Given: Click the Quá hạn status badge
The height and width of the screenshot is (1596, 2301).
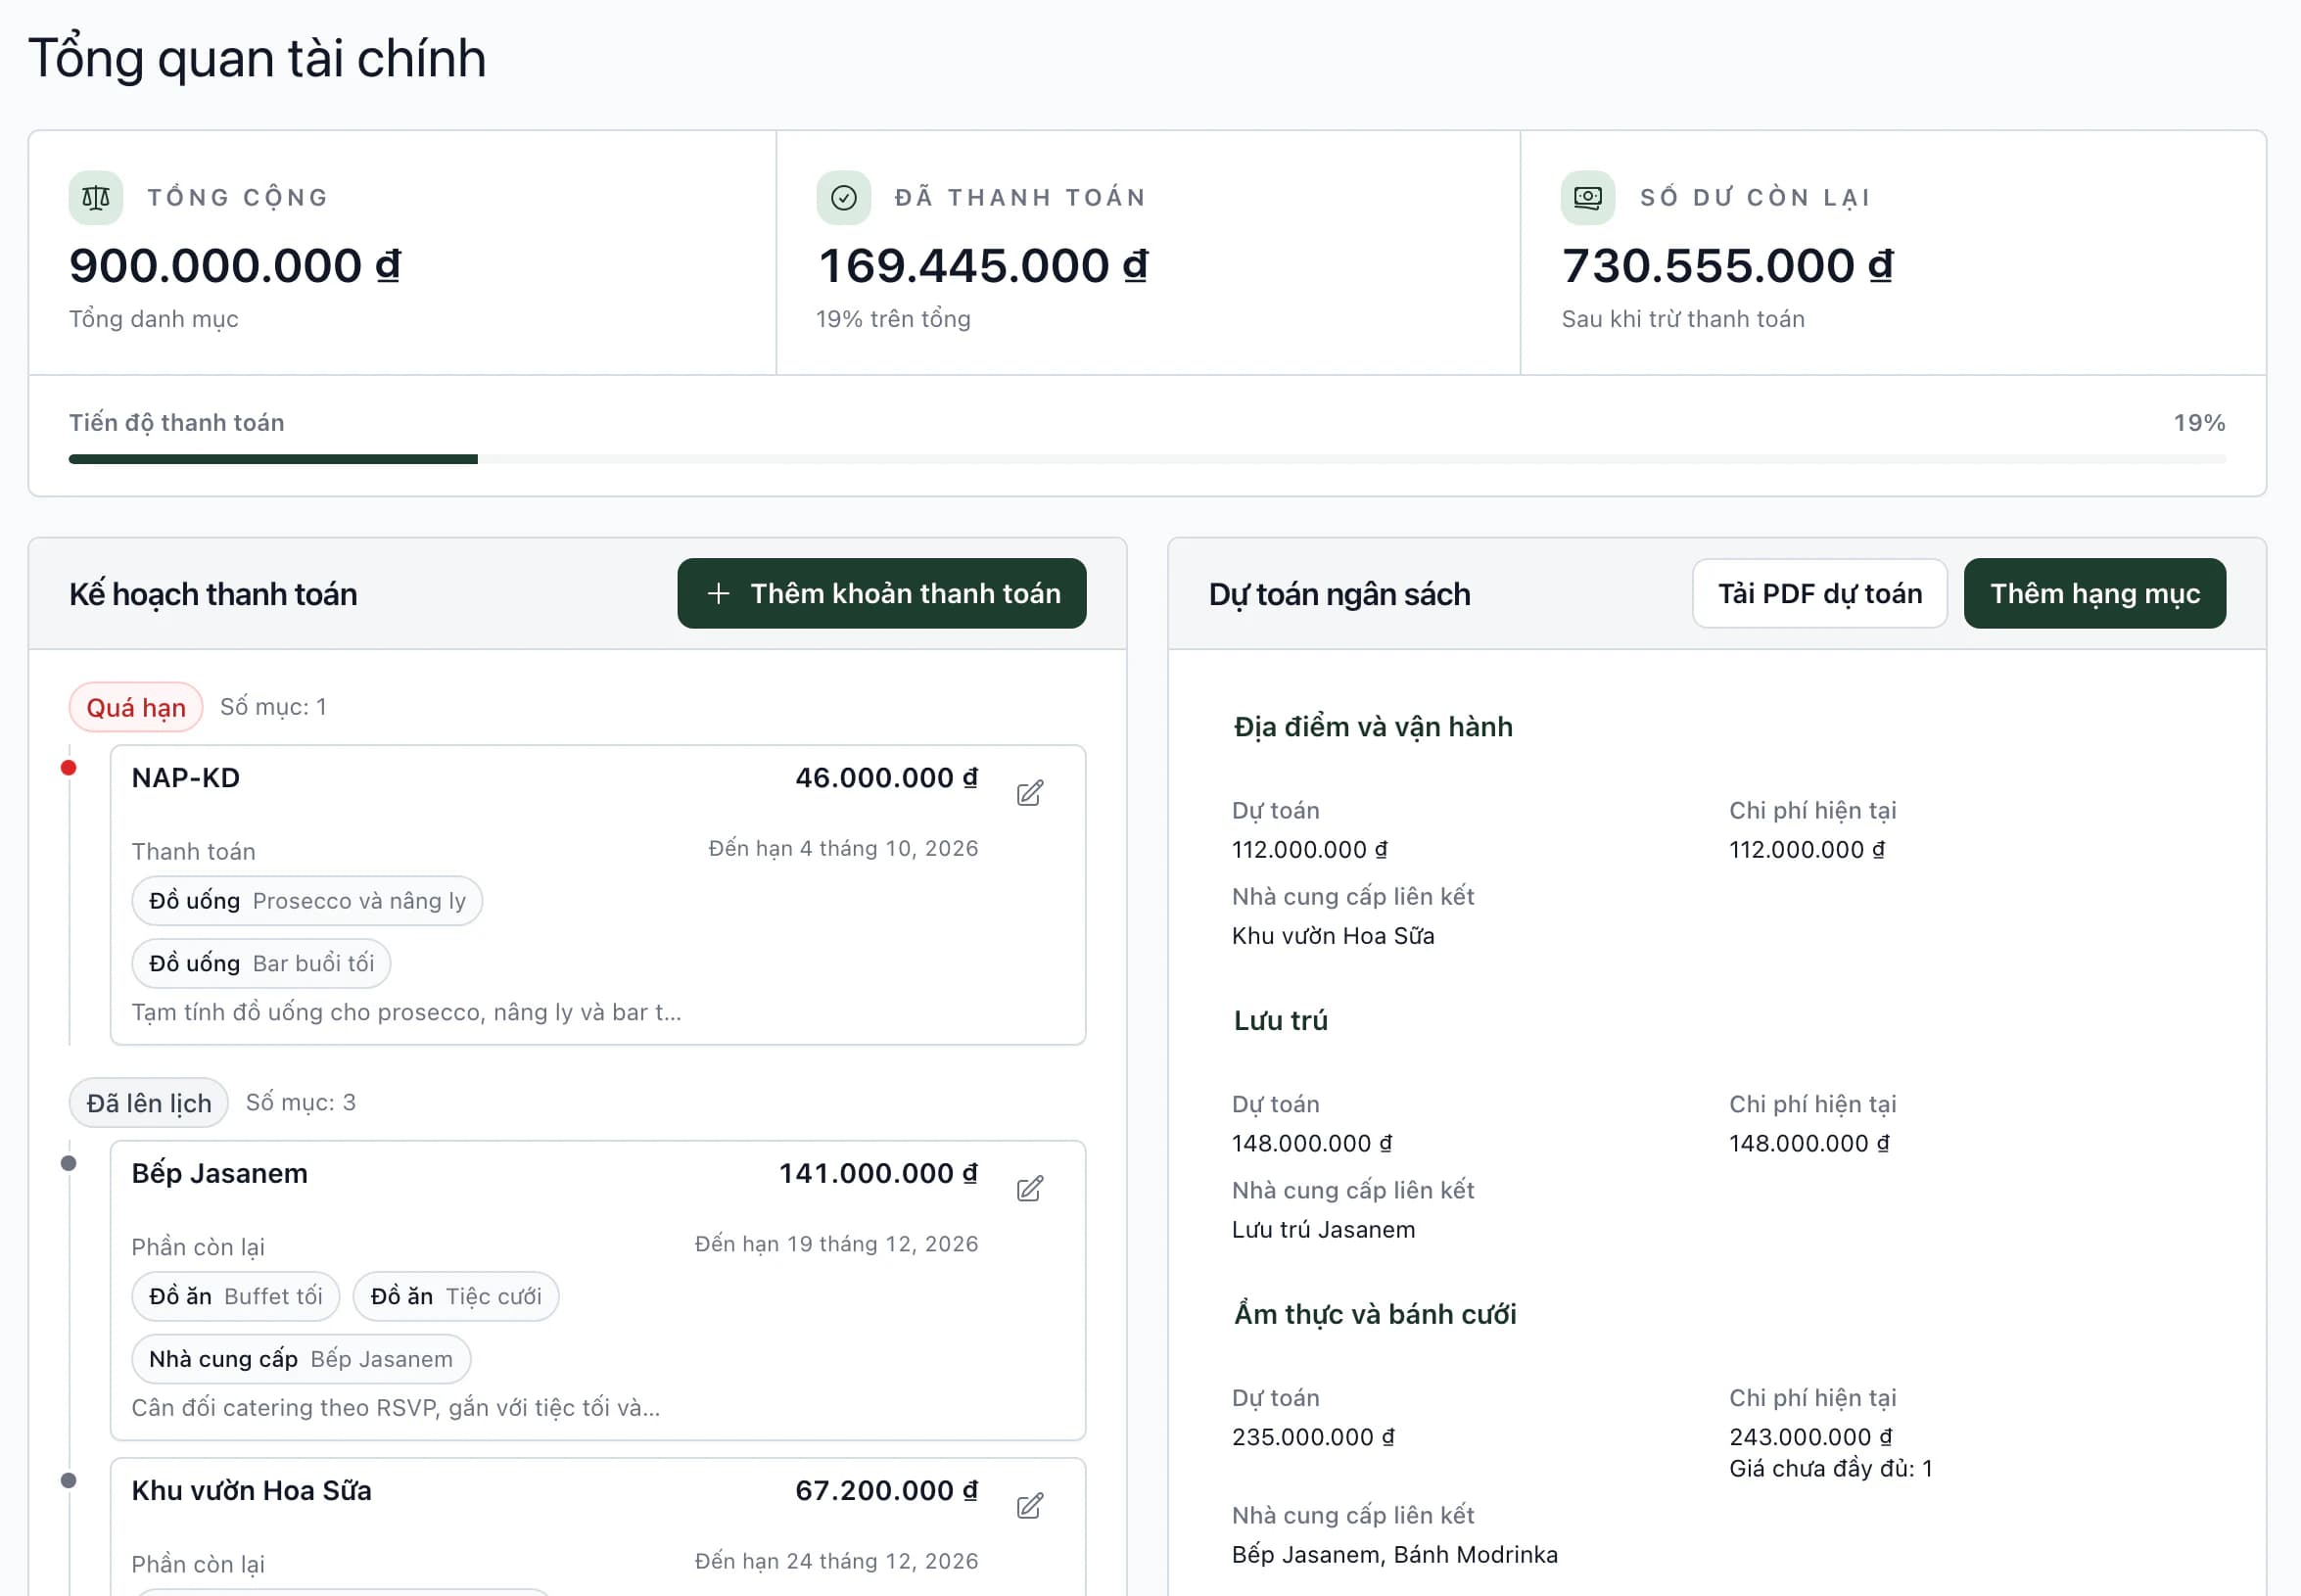Looking at the screenshot, I should point(136,708).
